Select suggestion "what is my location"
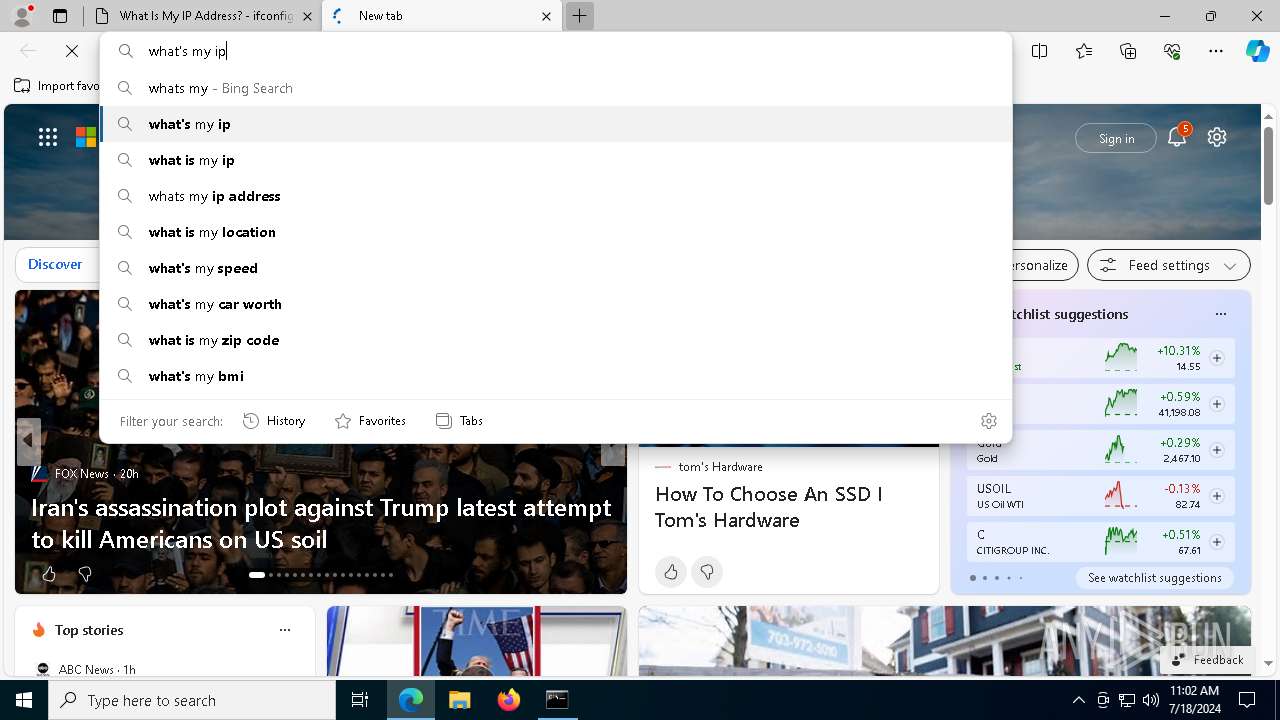 (x=556, y=232)
